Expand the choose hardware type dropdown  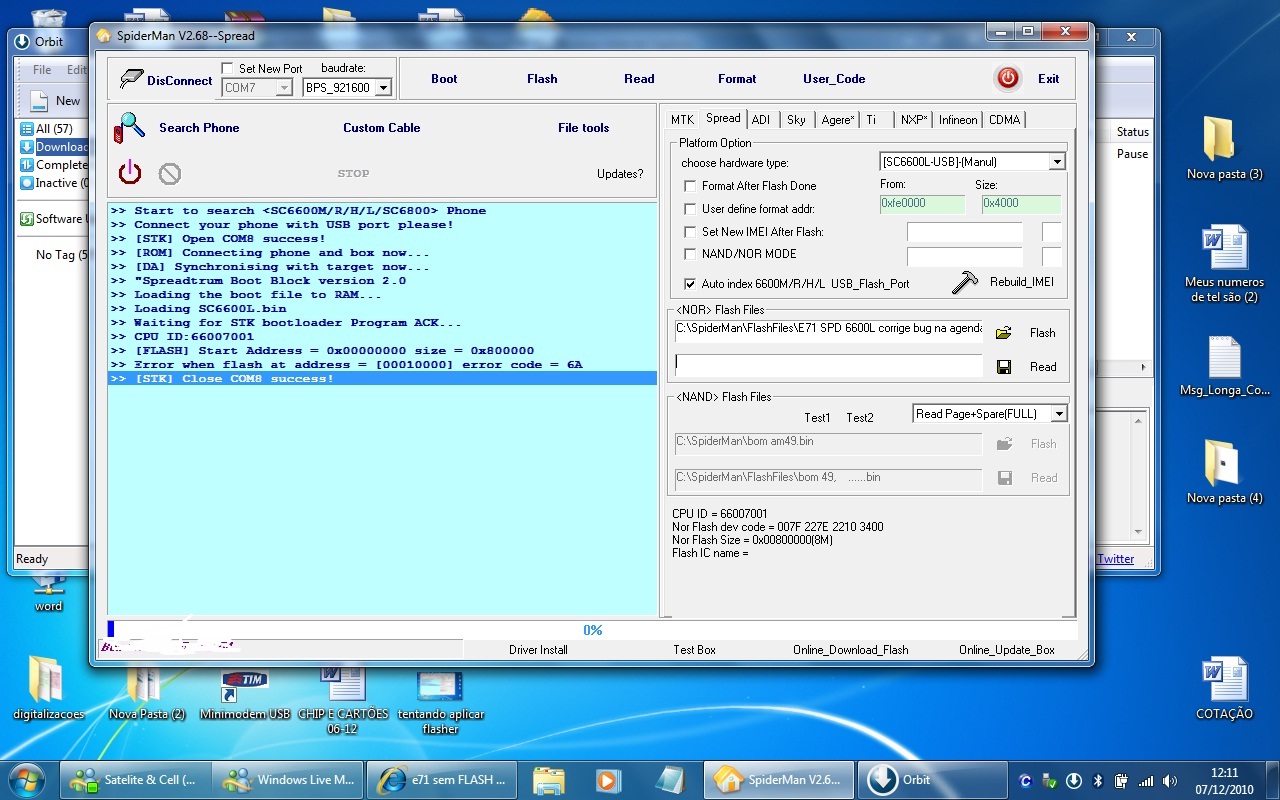click(1057, 161)
